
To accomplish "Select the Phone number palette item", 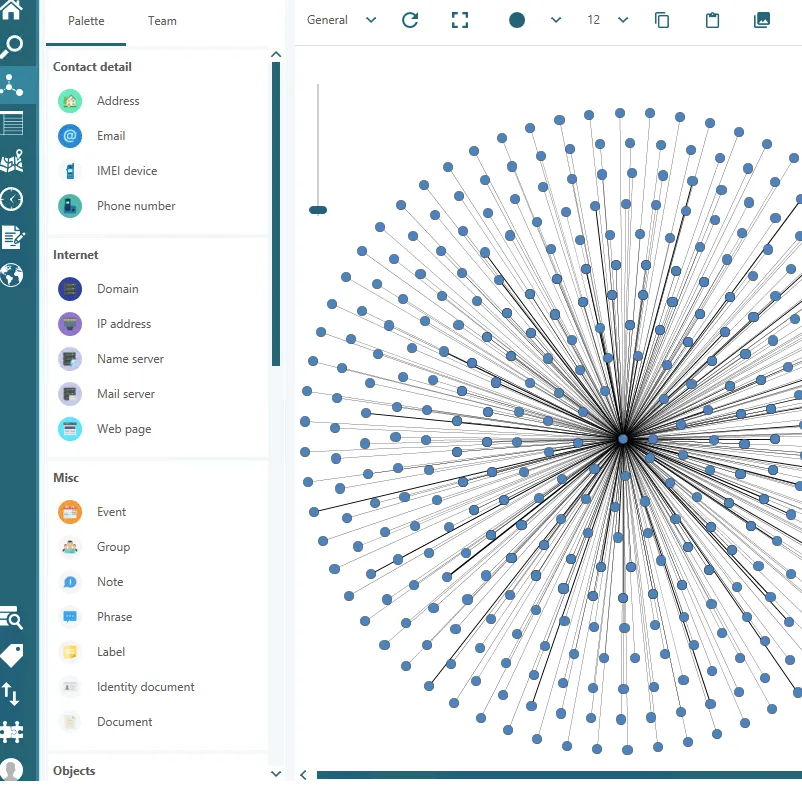I will 135,206.
